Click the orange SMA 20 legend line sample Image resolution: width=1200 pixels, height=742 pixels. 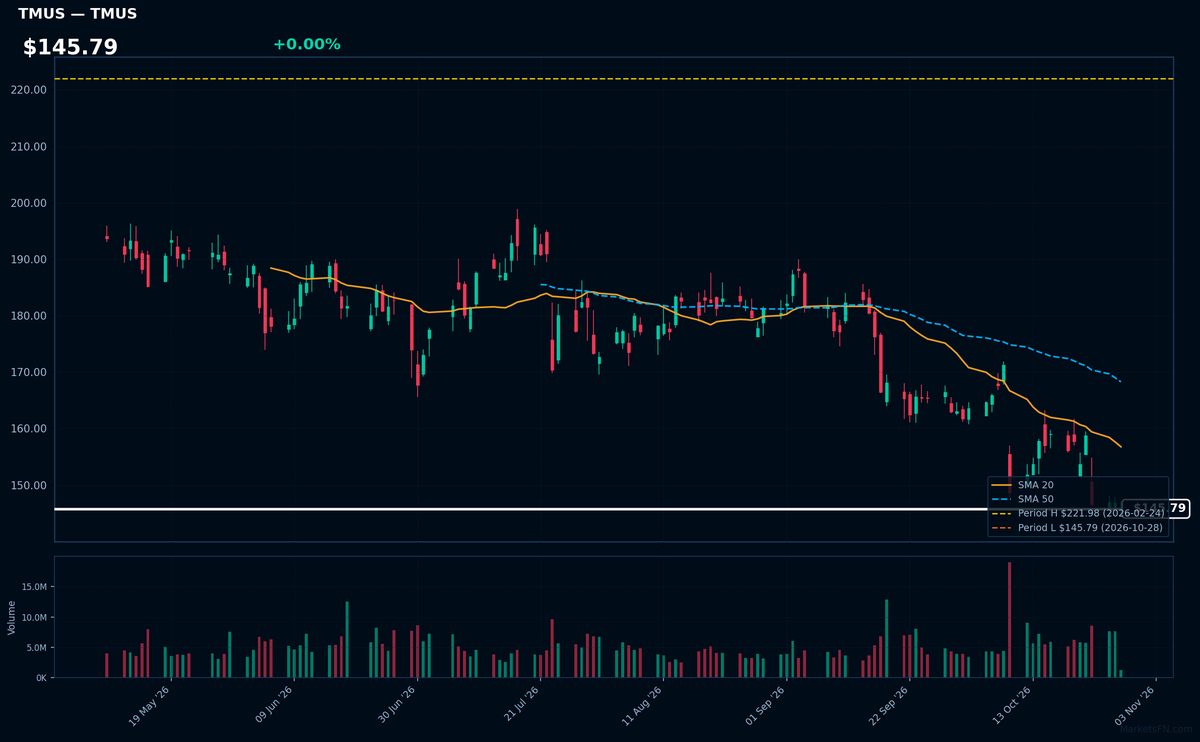[1002, 485]
